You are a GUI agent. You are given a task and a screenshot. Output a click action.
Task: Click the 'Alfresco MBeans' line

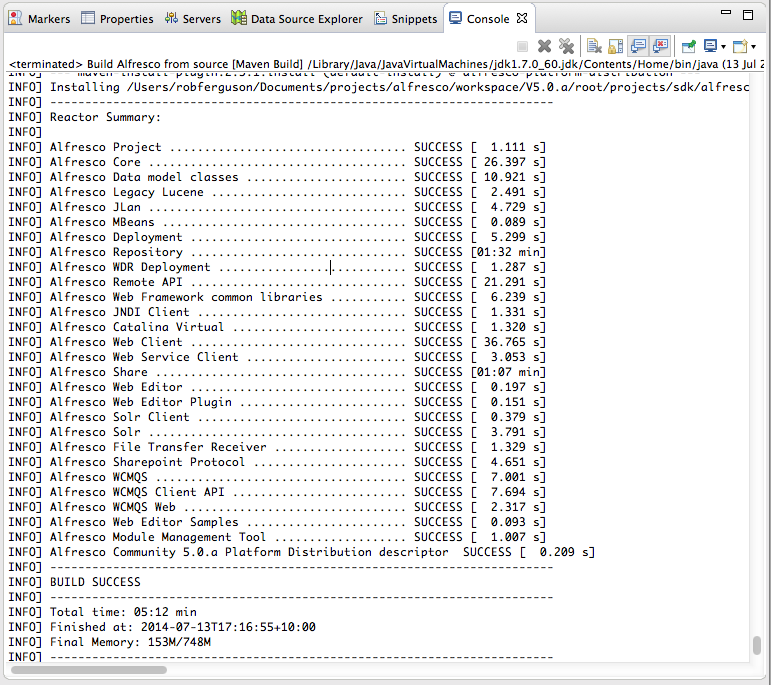pyautogui.click(x=277, y=222)
